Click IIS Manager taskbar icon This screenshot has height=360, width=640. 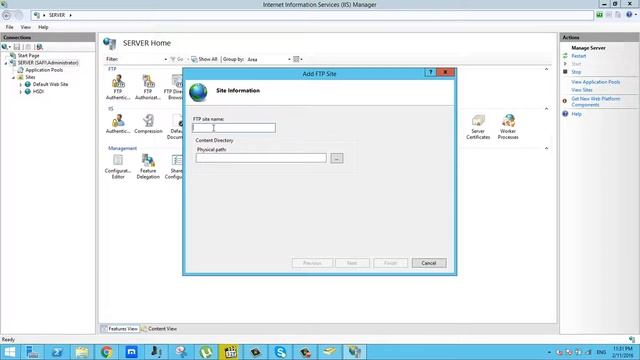[x=355, y=352]
